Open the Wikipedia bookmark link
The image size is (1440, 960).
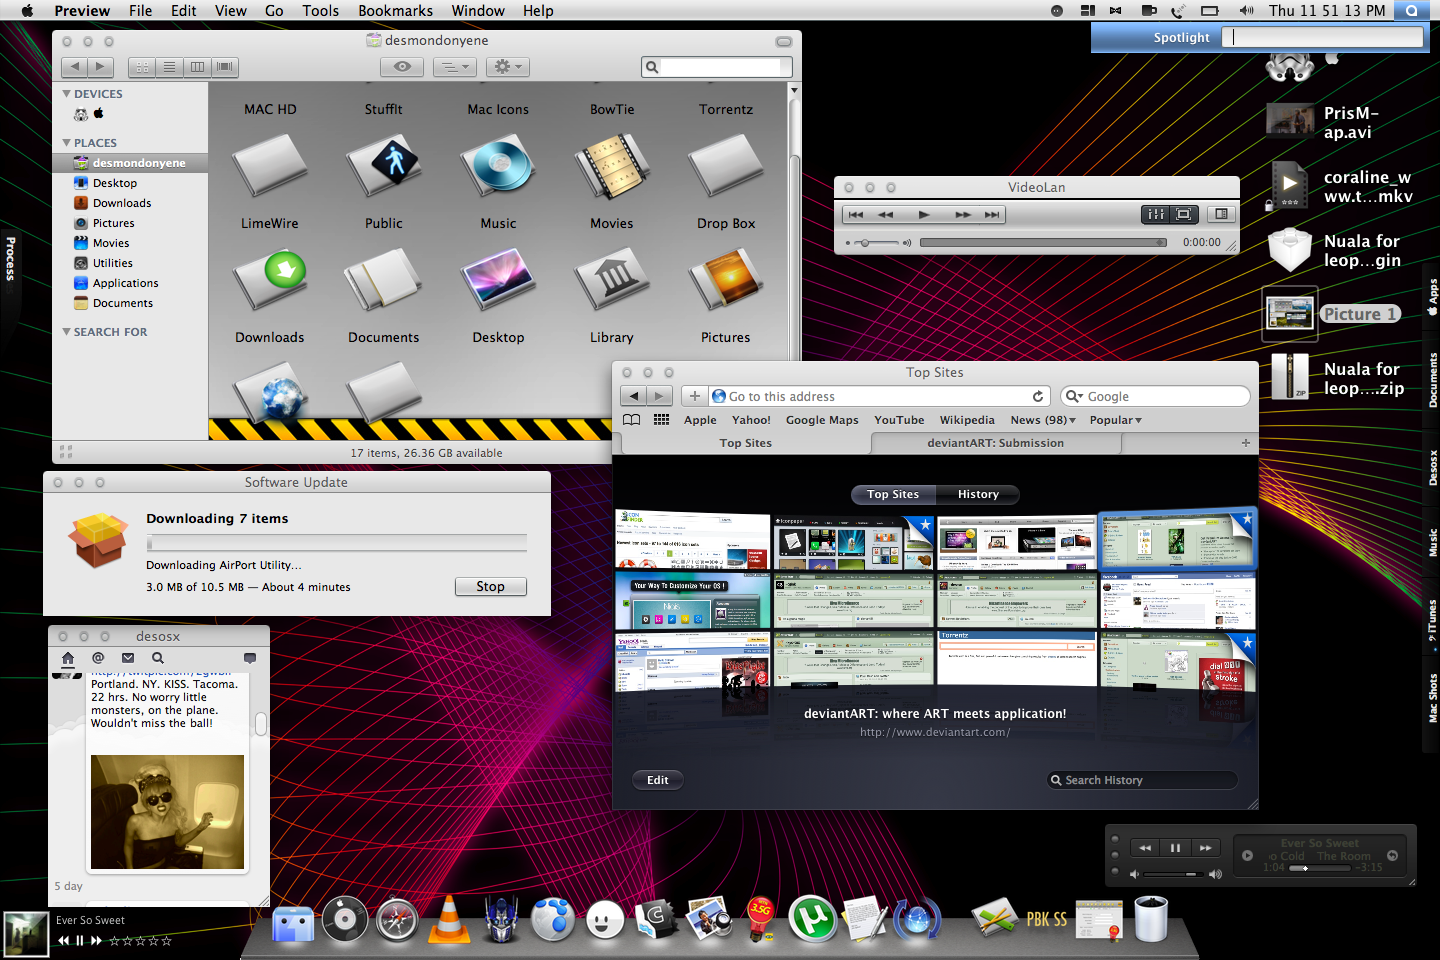pos(967,420)
